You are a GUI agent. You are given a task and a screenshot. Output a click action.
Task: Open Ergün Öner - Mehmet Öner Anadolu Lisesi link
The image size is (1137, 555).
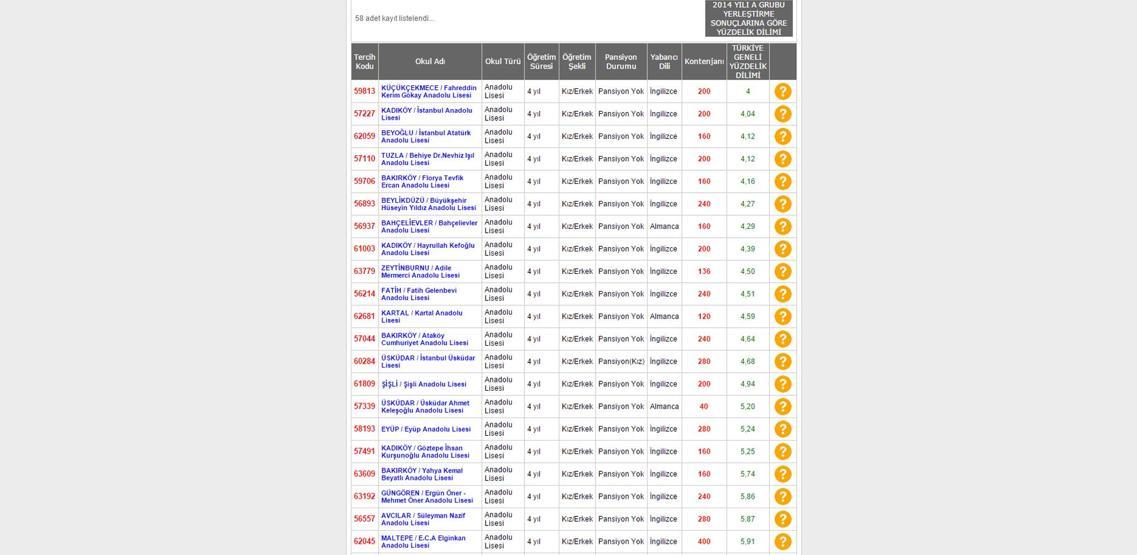pos(427,496)
